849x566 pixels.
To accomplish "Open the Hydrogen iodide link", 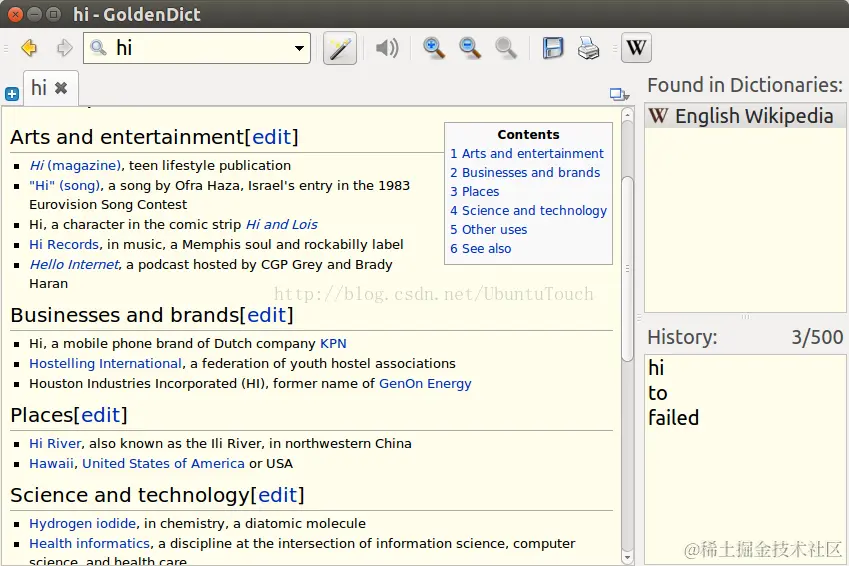I will pyautogui.click(x=82, y=524).
